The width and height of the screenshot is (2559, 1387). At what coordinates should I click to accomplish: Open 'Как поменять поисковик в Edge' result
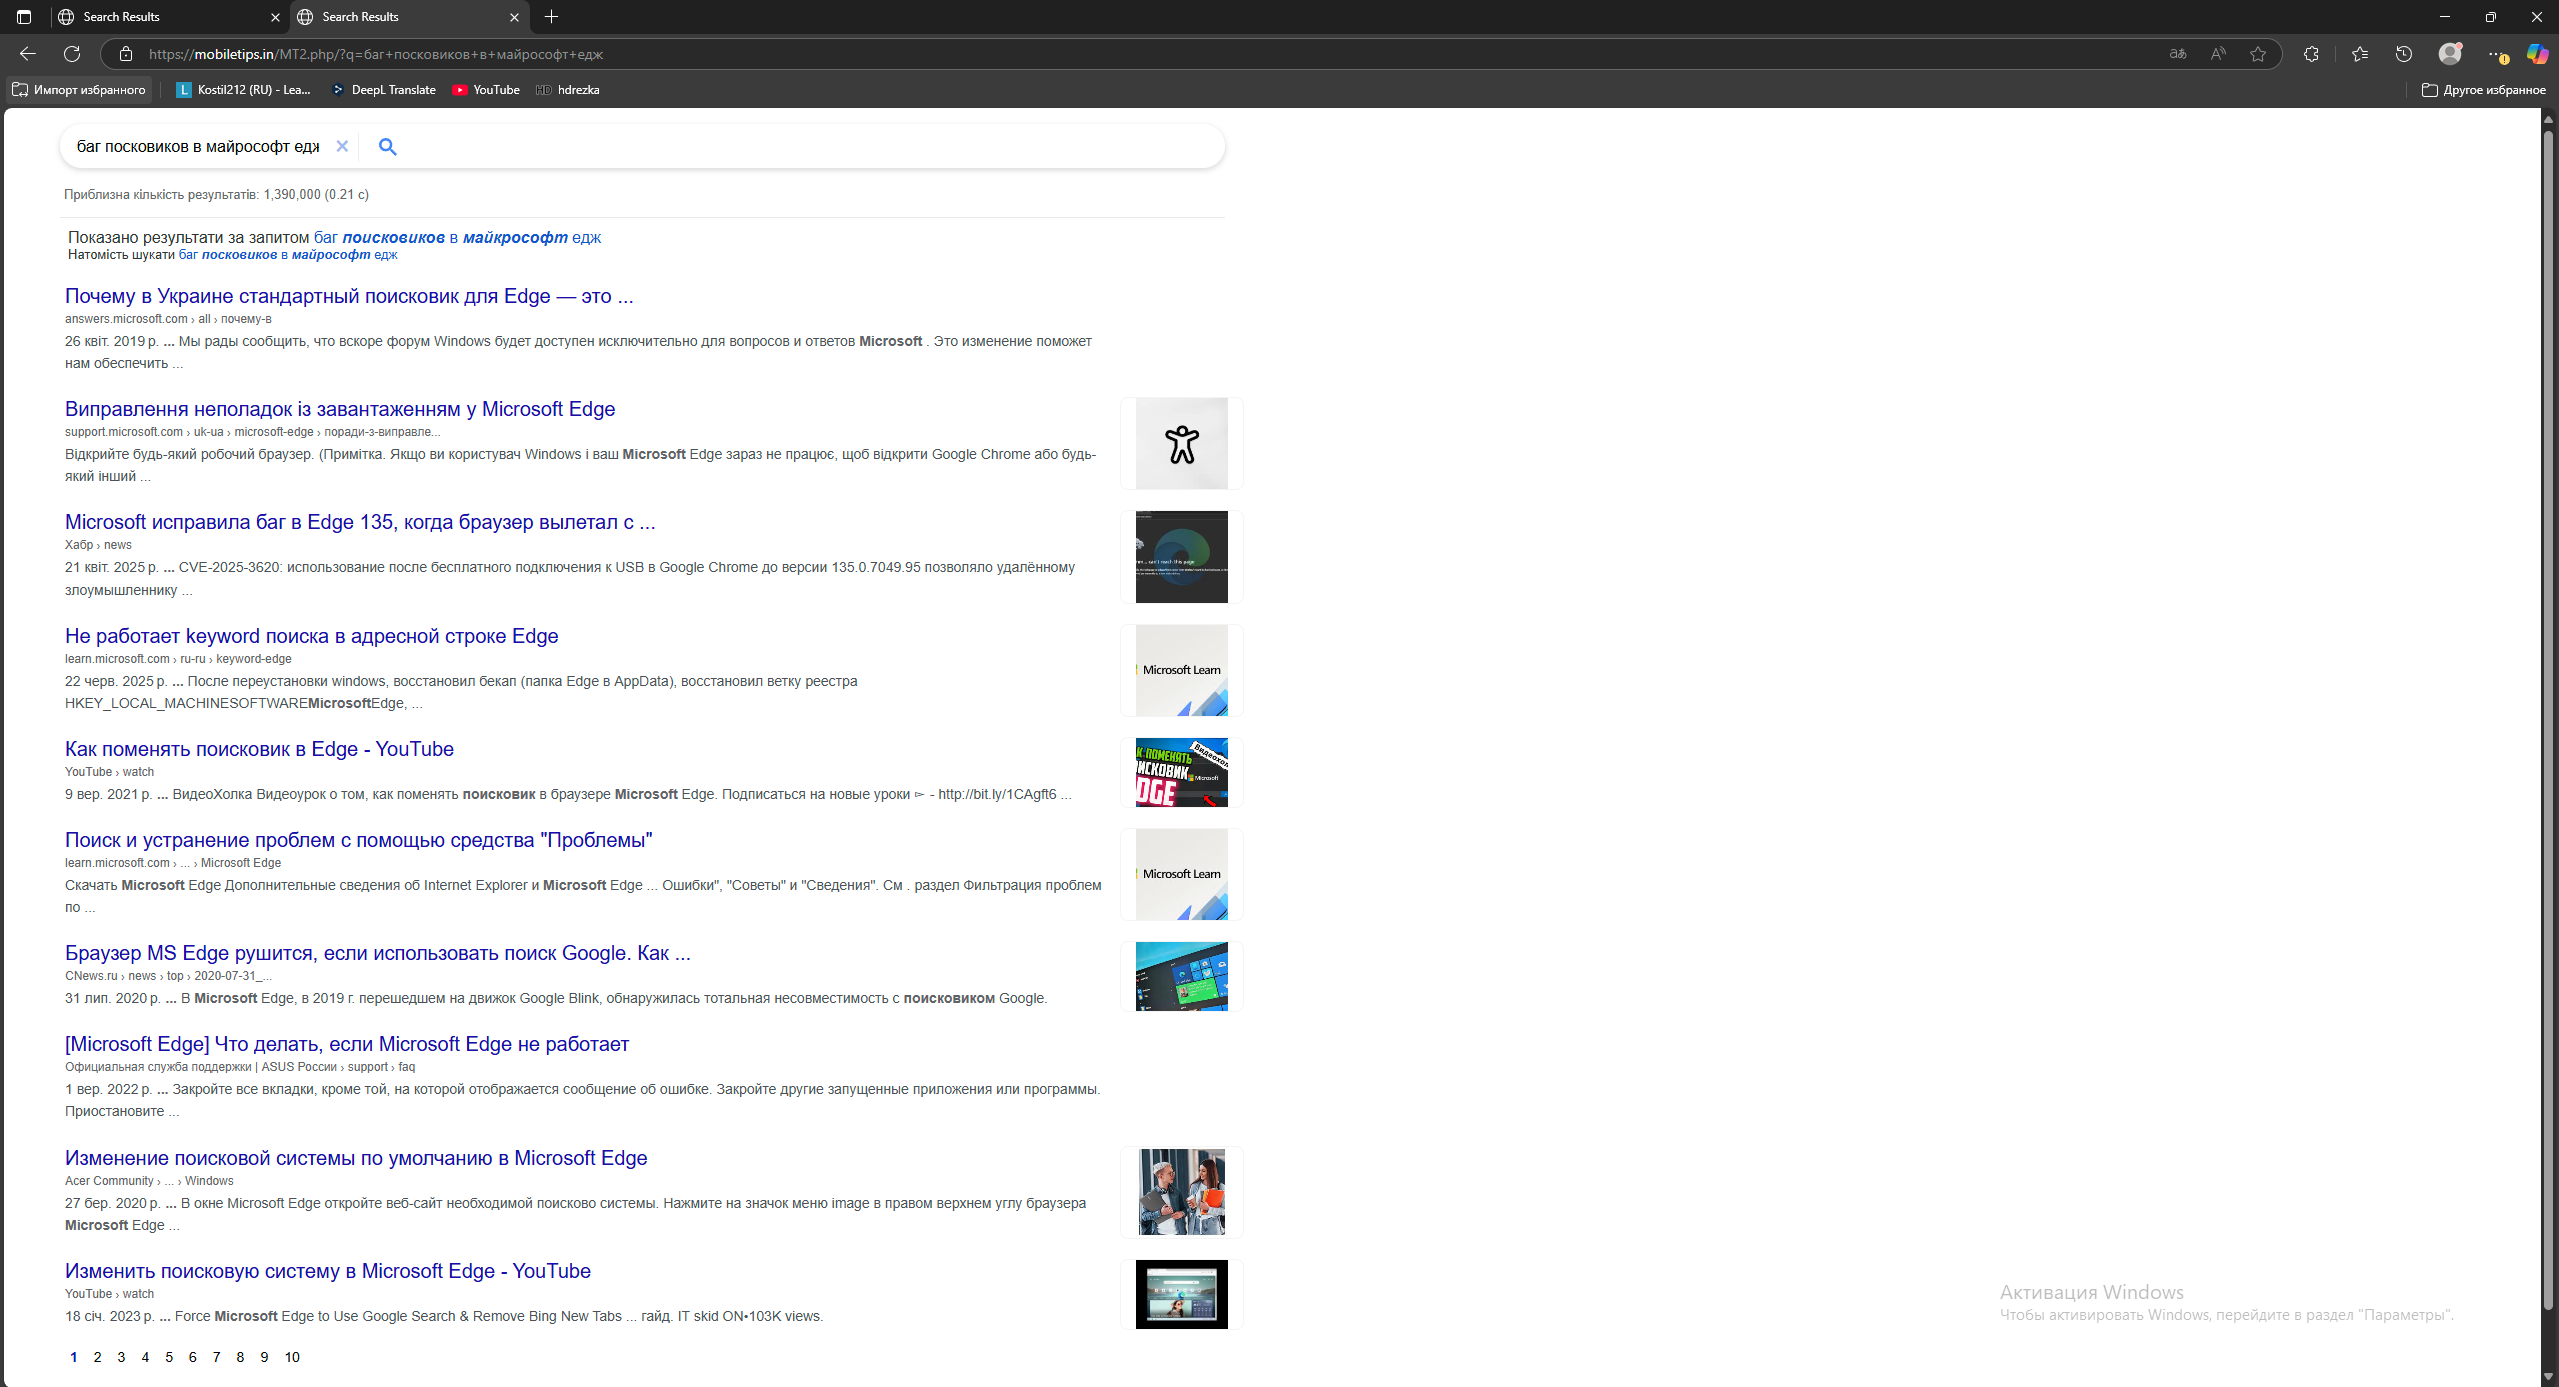click(259, 749)
